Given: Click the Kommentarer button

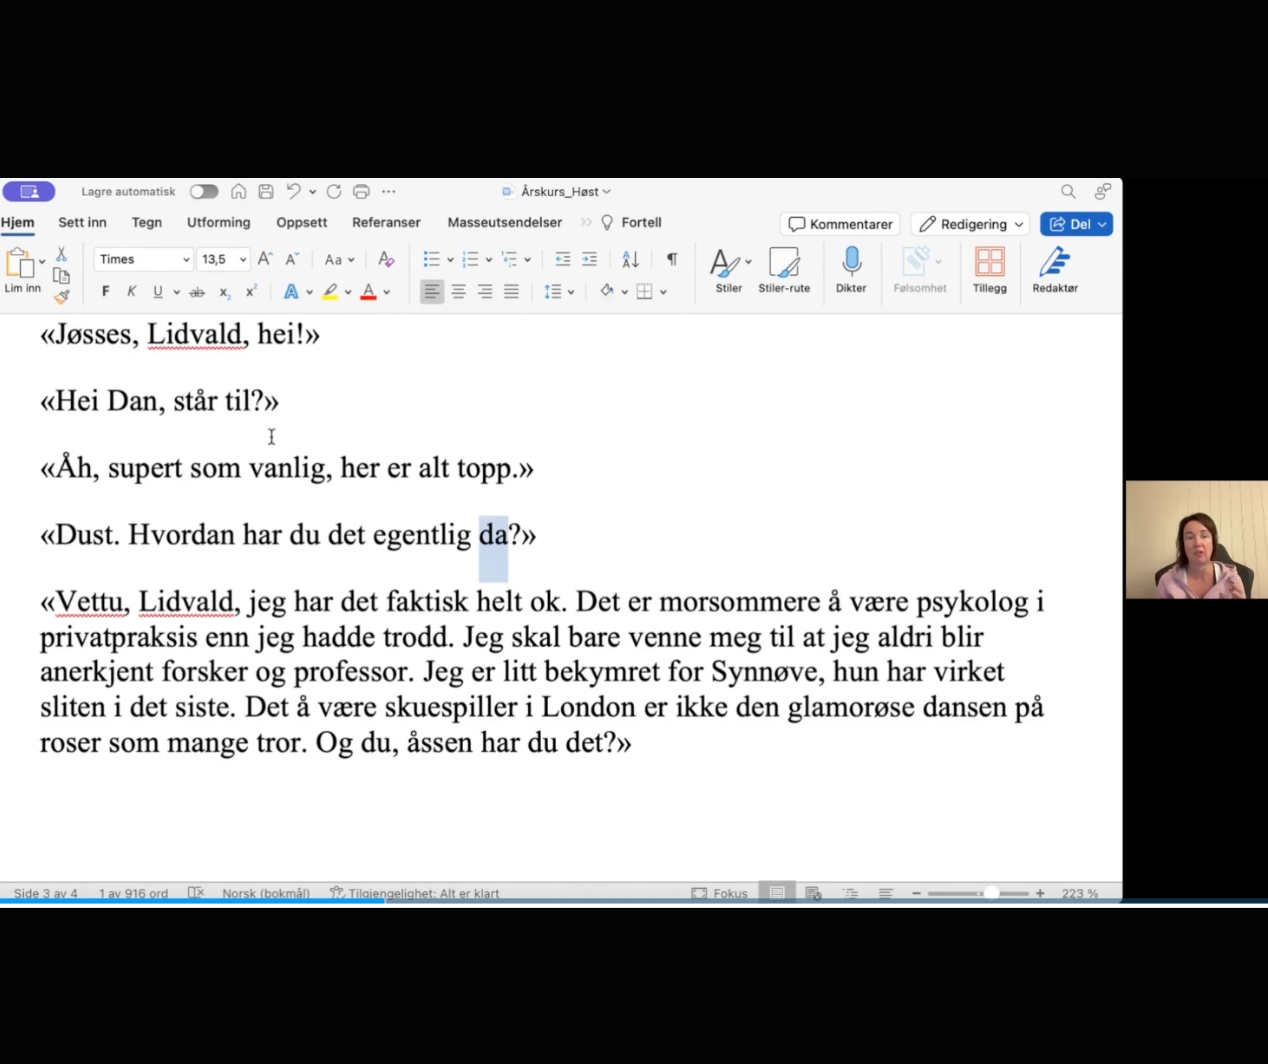Looking at the screenshot, I should click(x=841, y=224).
